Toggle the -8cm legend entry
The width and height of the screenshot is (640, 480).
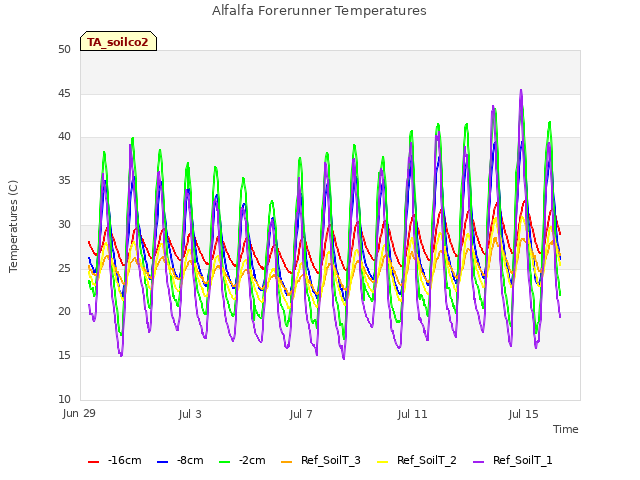180,460
